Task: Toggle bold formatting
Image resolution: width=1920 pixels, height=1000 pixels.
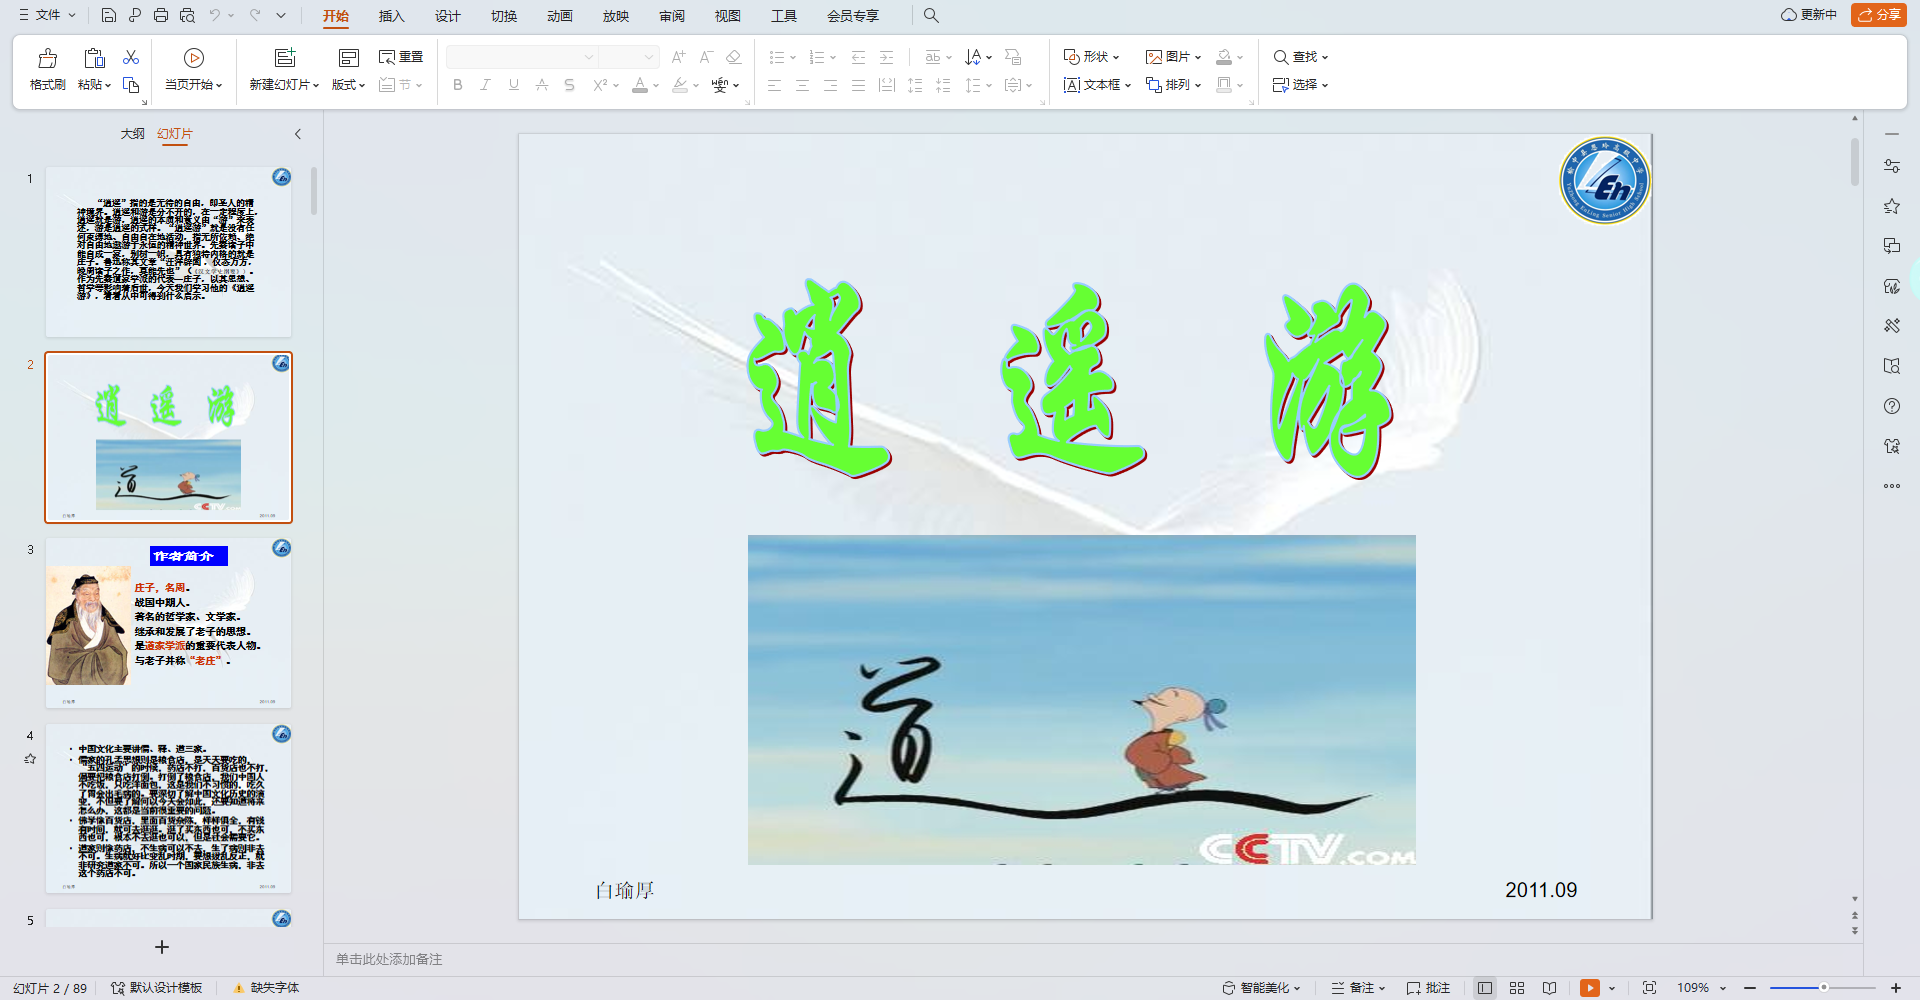Action: [x=458, y=85]
